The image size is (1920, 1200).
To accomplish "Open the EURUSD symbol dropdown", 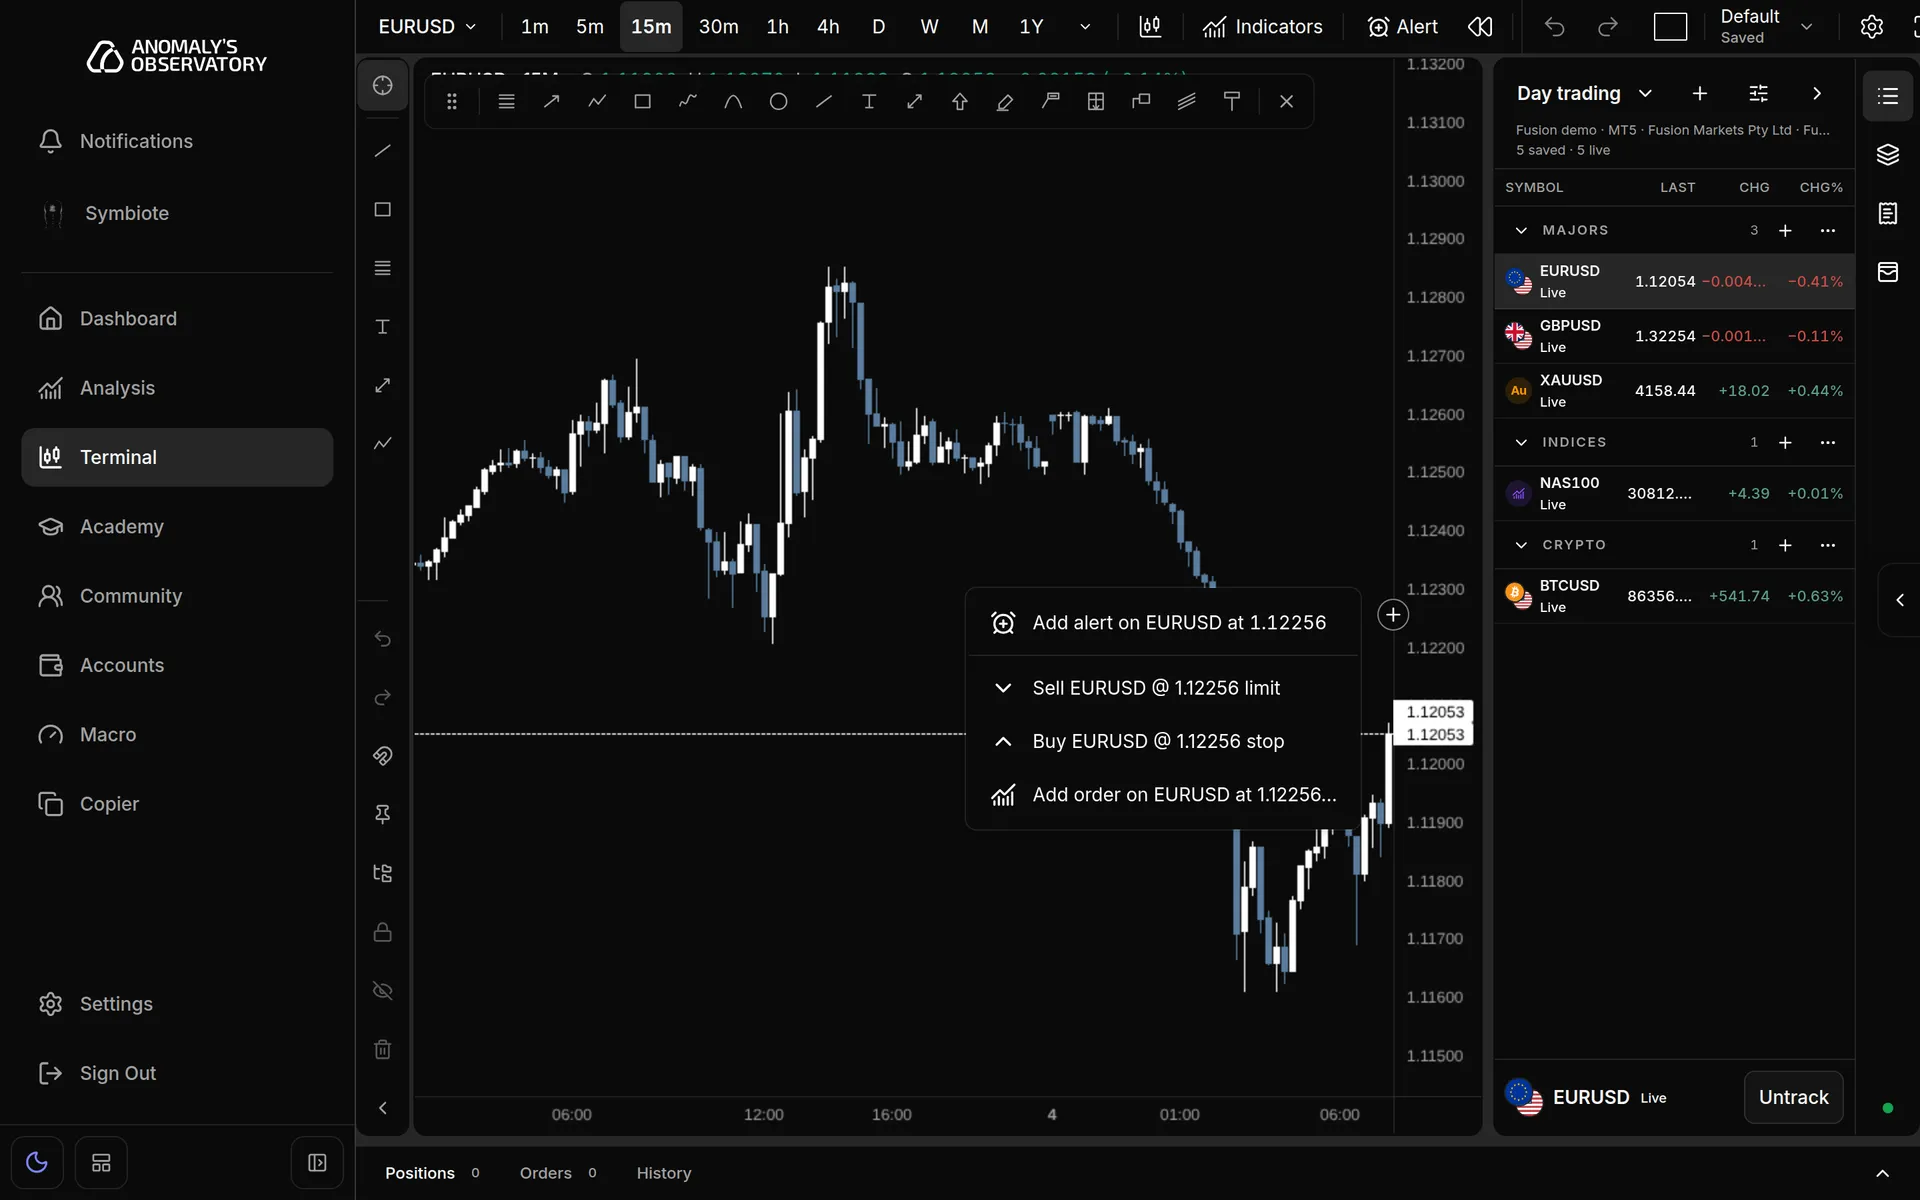I will pyautogui.click(x=427, y=27).
